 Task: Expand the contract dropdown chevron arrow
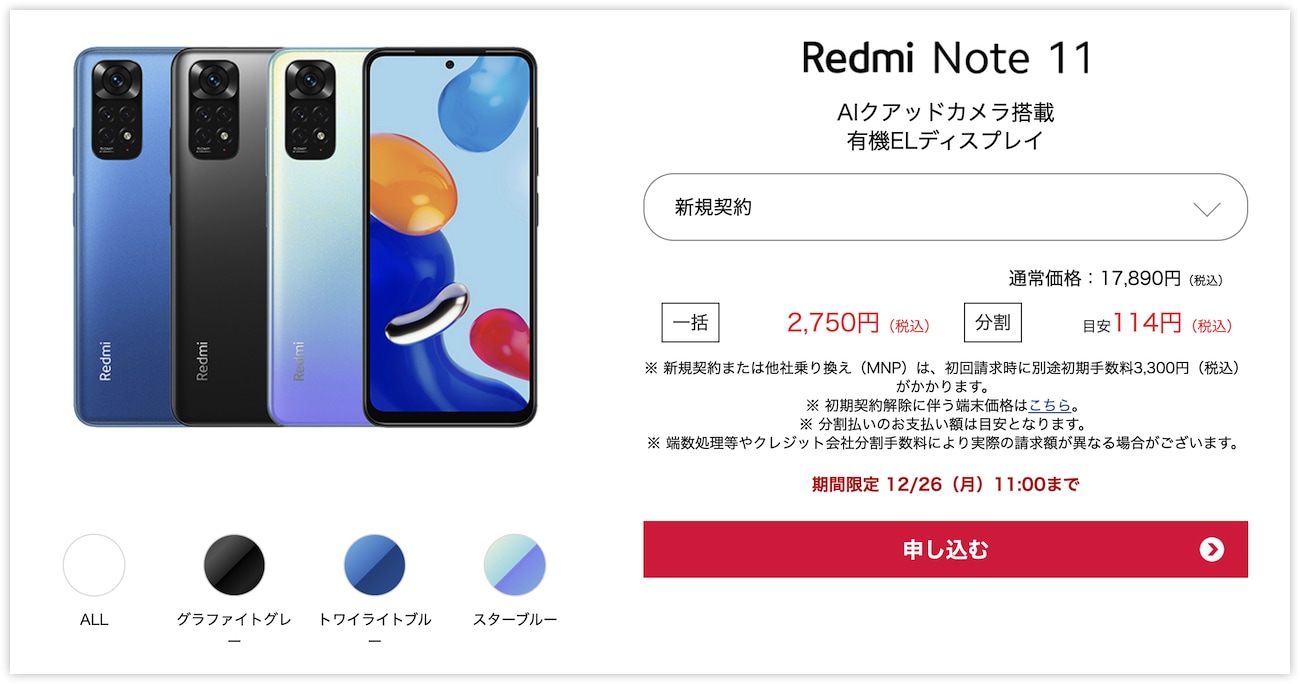click(1207, 209)
